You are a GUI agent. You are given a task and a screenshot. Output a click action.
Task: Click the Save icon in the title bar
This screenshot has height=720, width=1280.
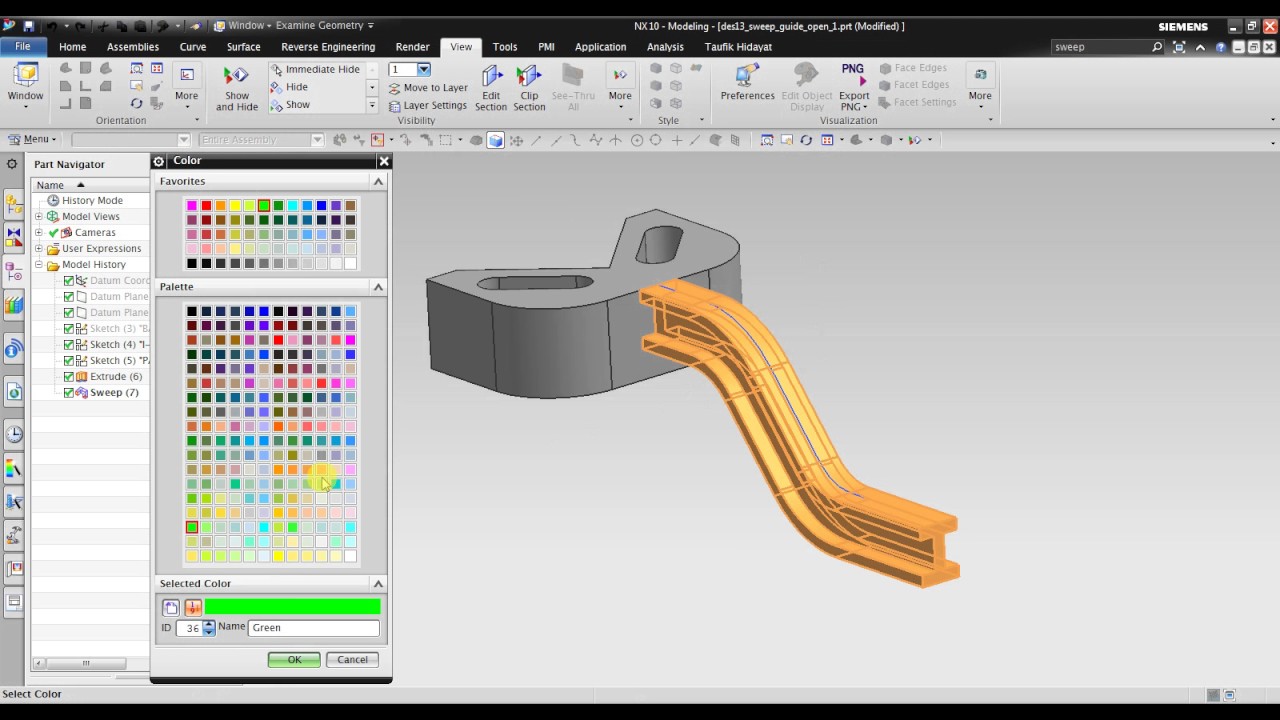coord(28,26)
